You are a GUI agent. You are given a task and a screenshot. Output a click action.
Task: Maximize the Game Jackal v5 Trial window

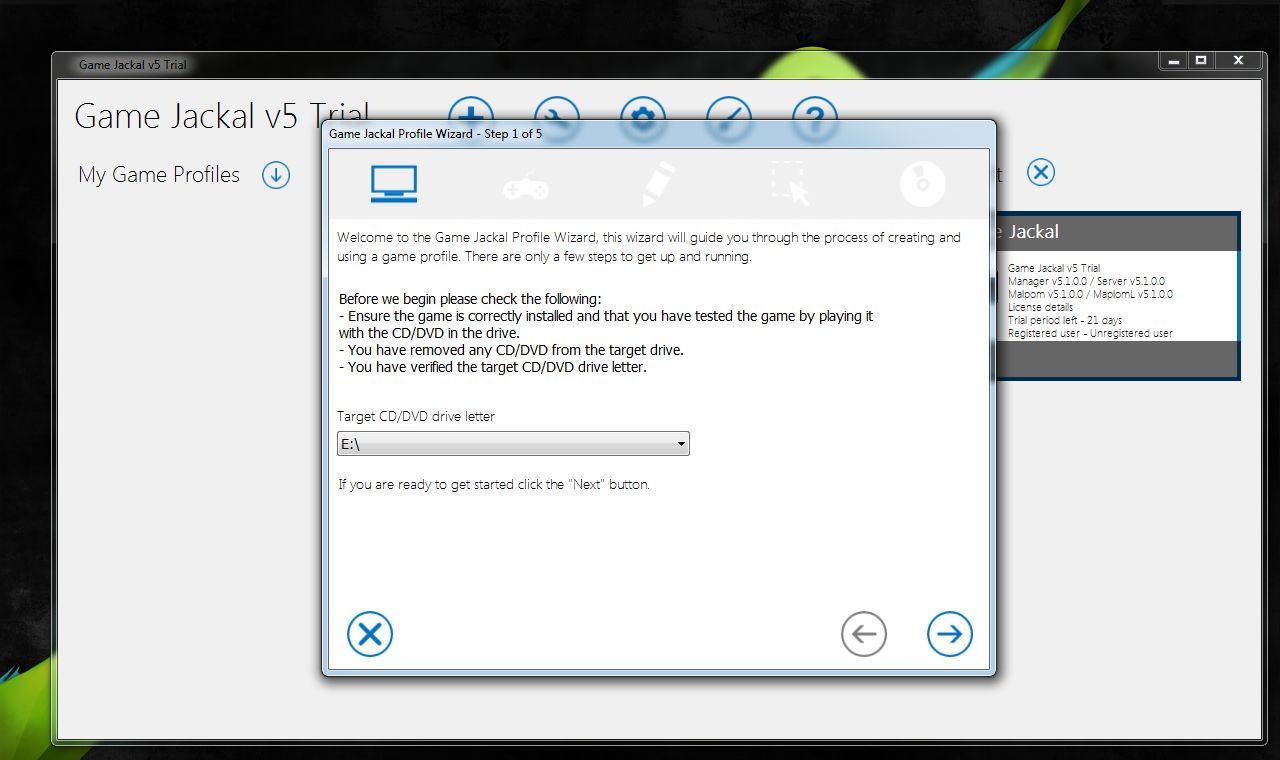tap(1201, 61)
